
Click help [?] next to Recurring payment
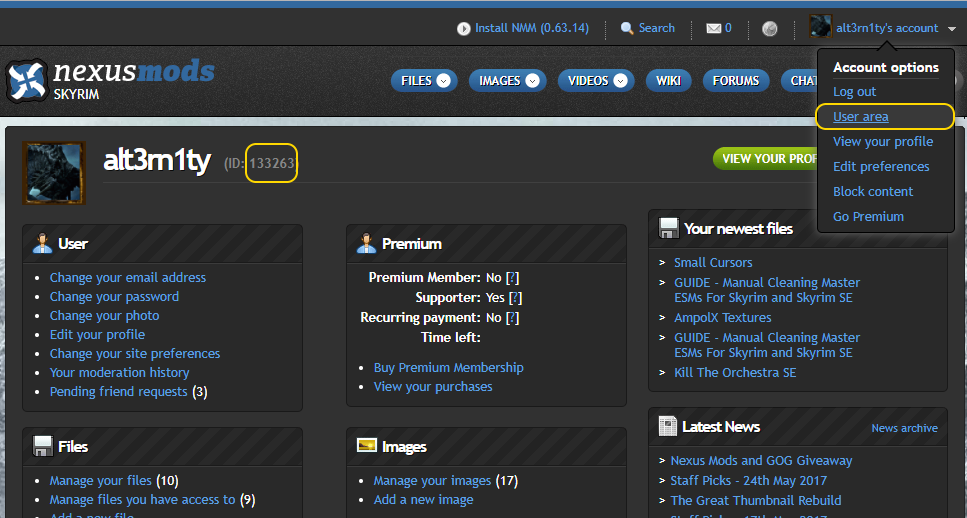(x=512, y=318)
